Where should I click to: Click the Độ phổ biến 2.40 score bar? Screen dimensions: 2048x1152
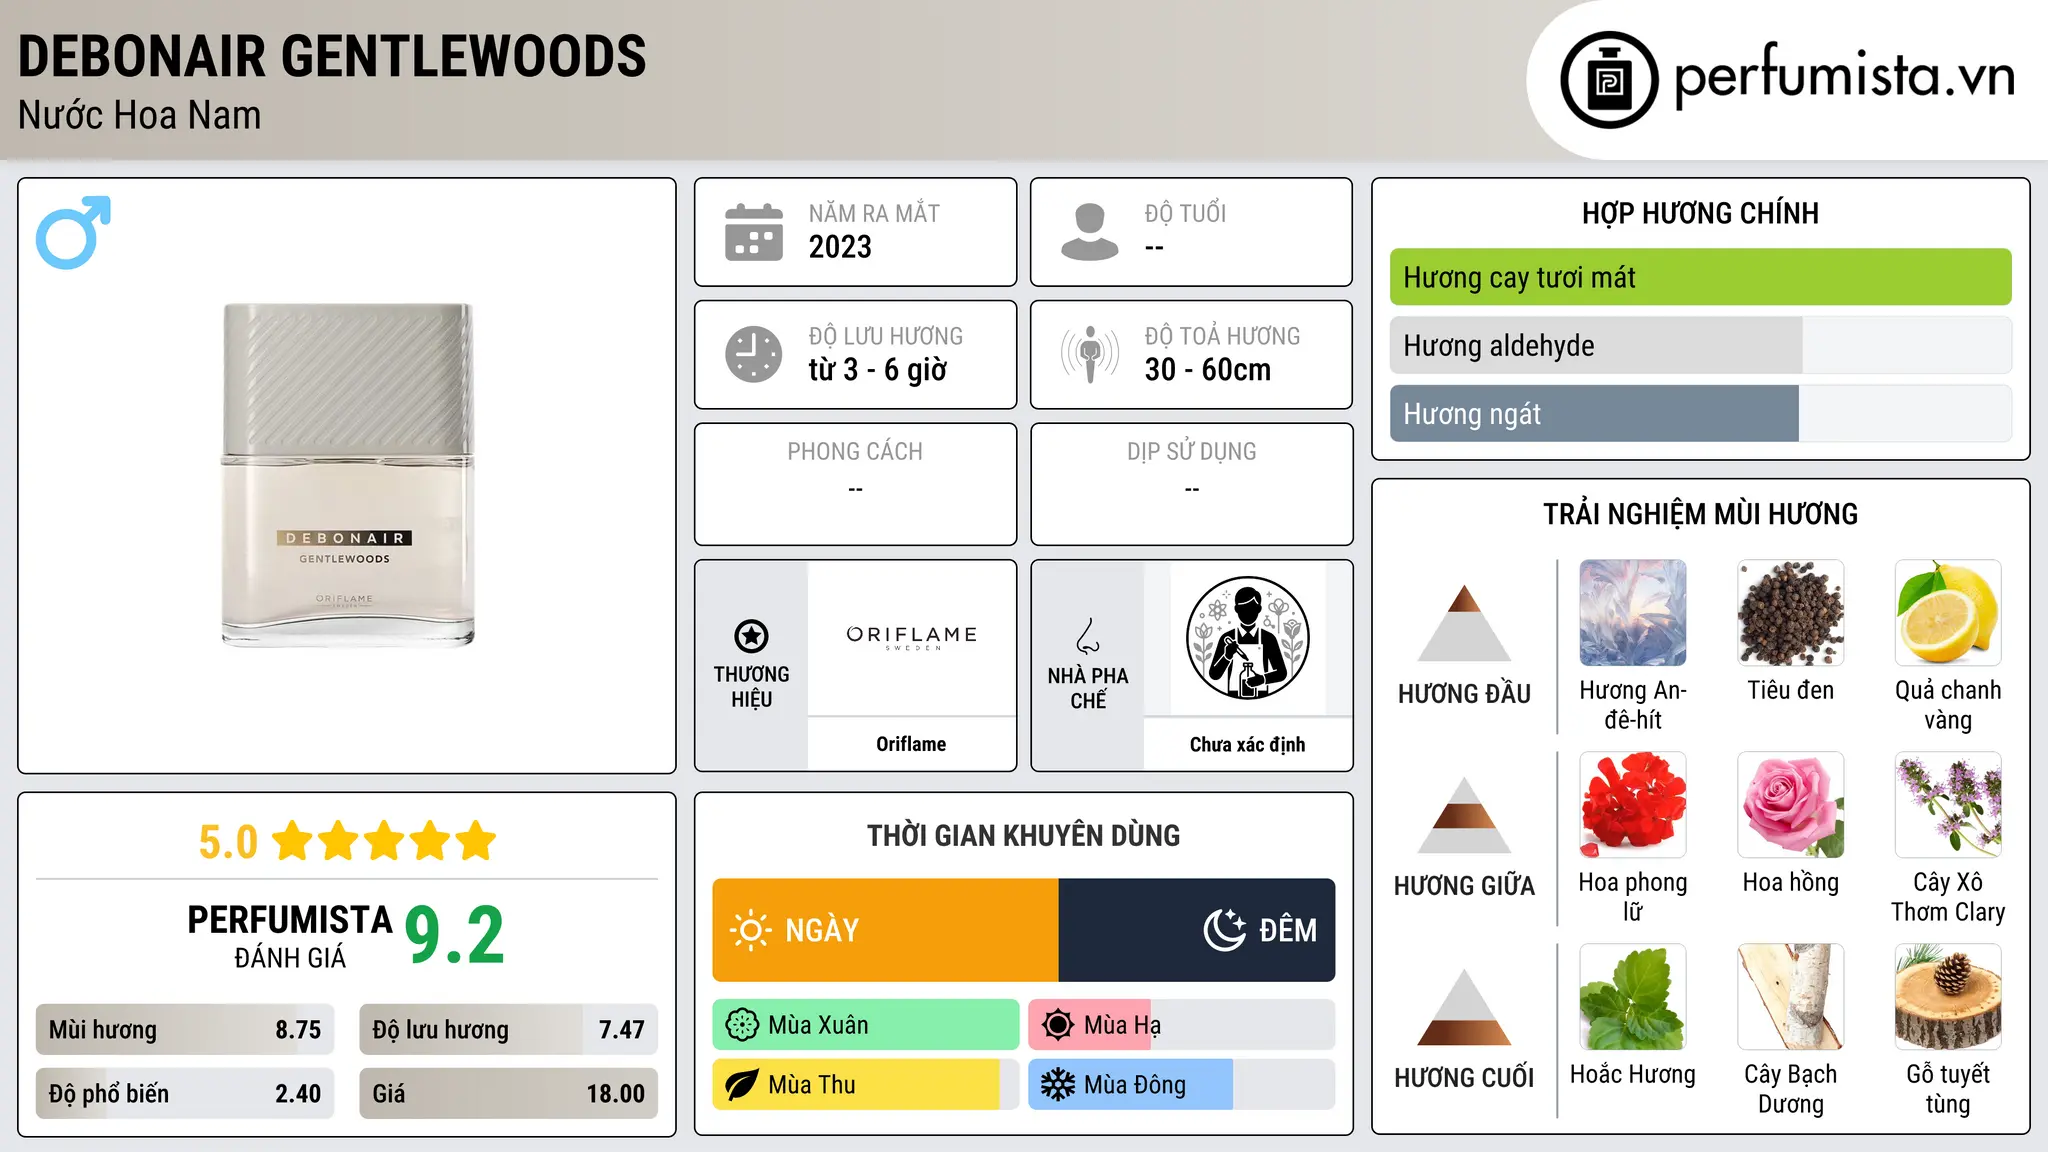coord(185,1093)
